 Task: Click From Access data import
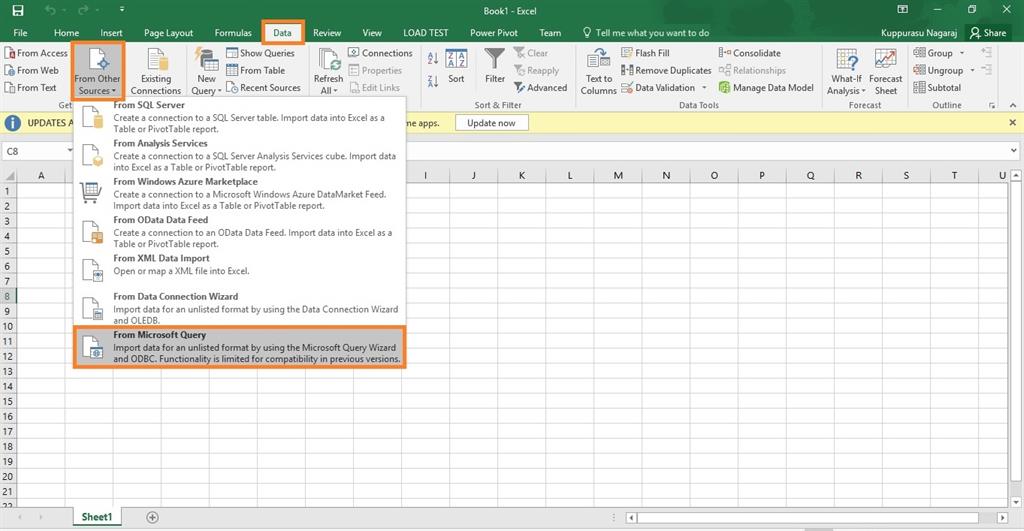point(36,53)
